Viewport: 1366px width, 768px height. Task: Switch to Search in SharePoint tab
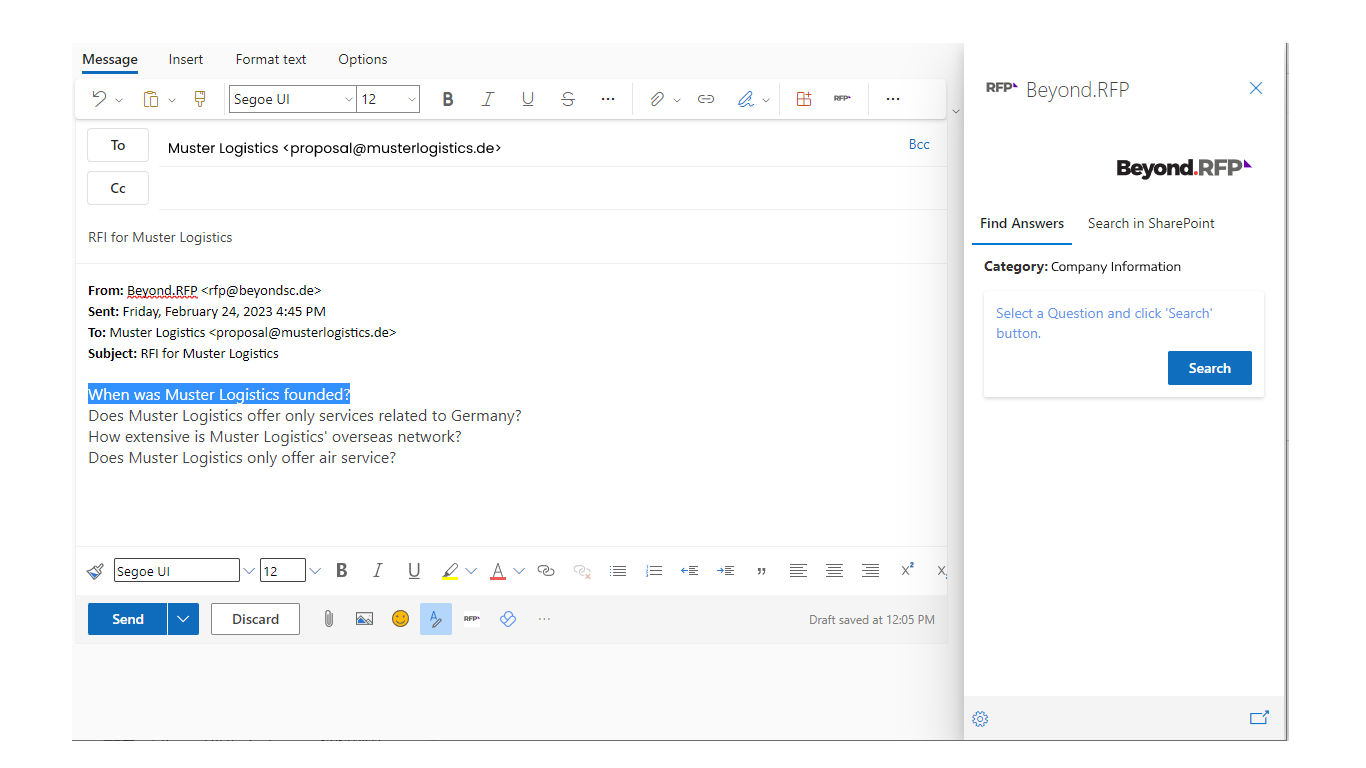[1151, 223]
